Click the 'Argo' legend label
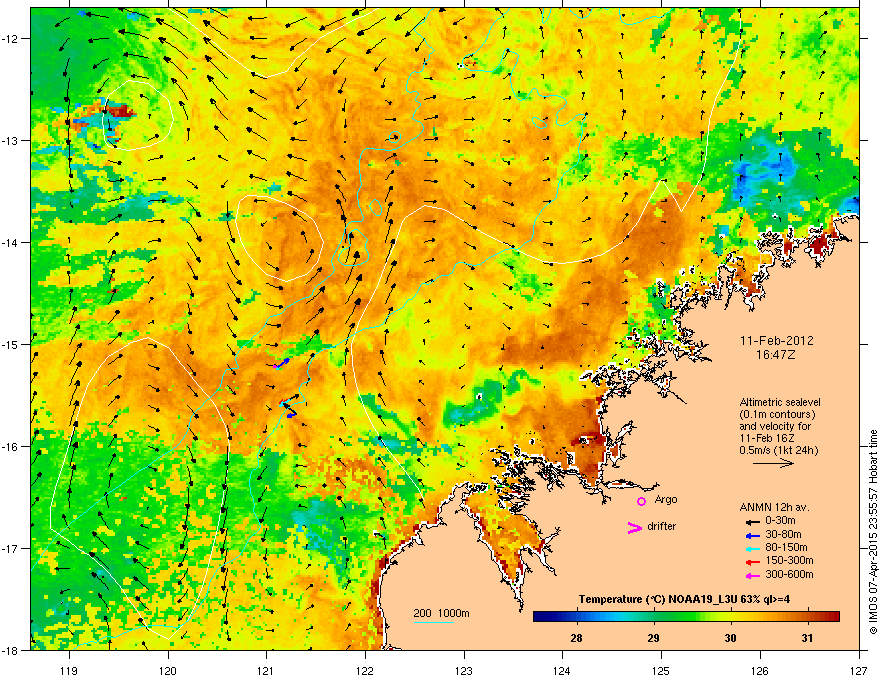 point(666,499)
